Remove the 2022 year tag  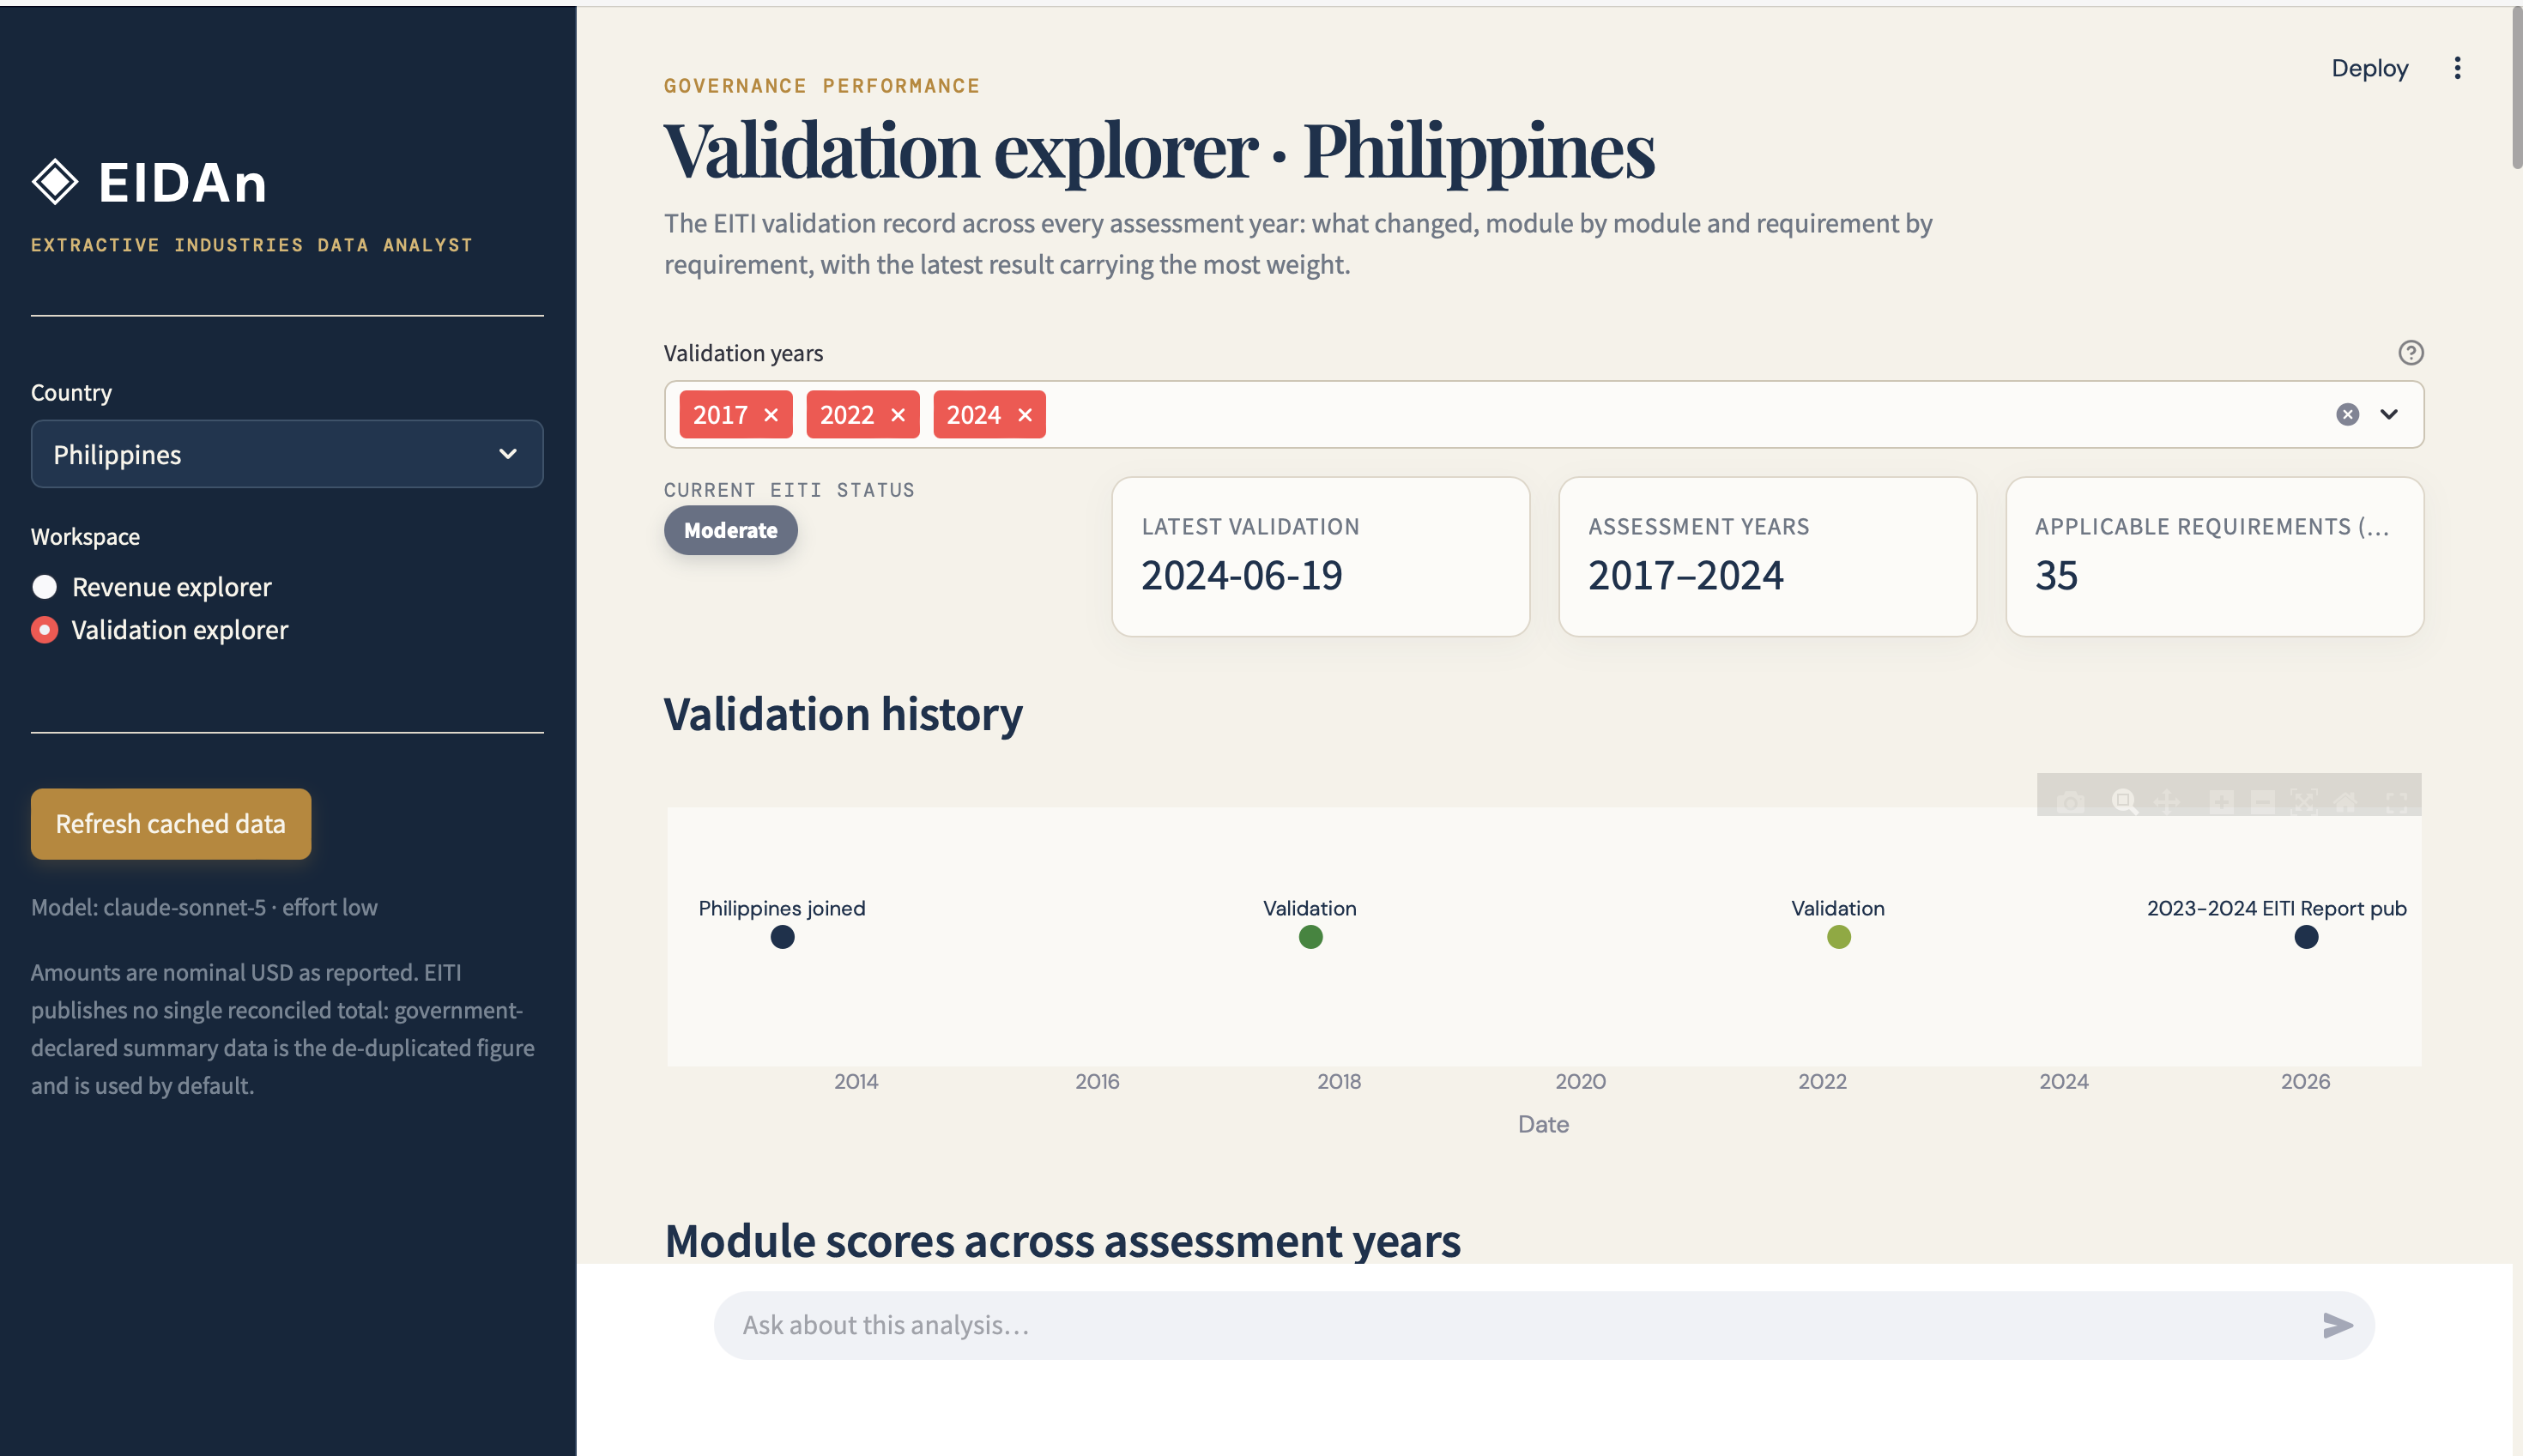click(x=898, y=415)
